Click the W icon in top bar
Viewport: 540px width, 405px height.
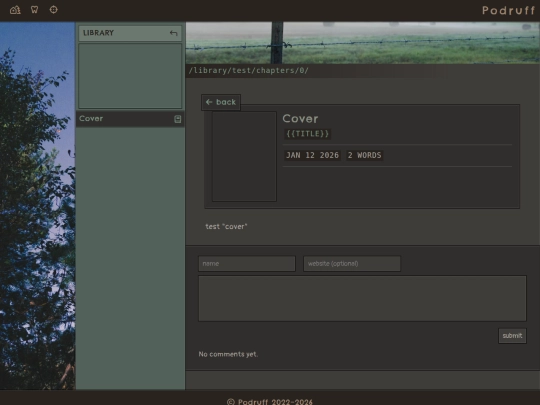34,10
